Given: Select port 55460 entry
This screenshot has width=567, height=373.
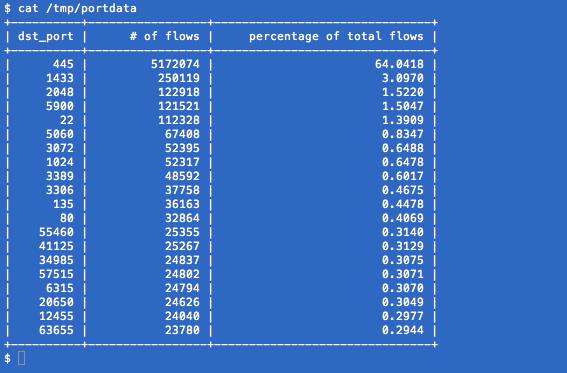Looking at the screenshot, I should [56, 232].
